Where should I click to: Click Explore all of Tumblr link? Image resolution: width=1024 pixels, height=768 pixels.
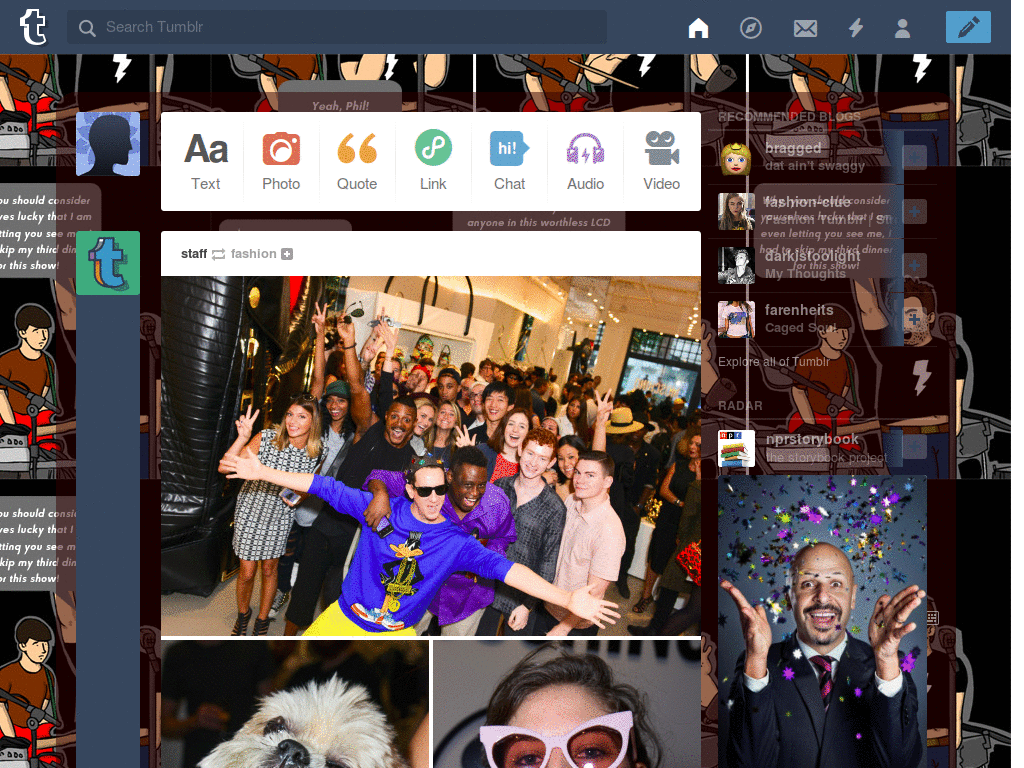pyautogui.click(x=773, y=362)
